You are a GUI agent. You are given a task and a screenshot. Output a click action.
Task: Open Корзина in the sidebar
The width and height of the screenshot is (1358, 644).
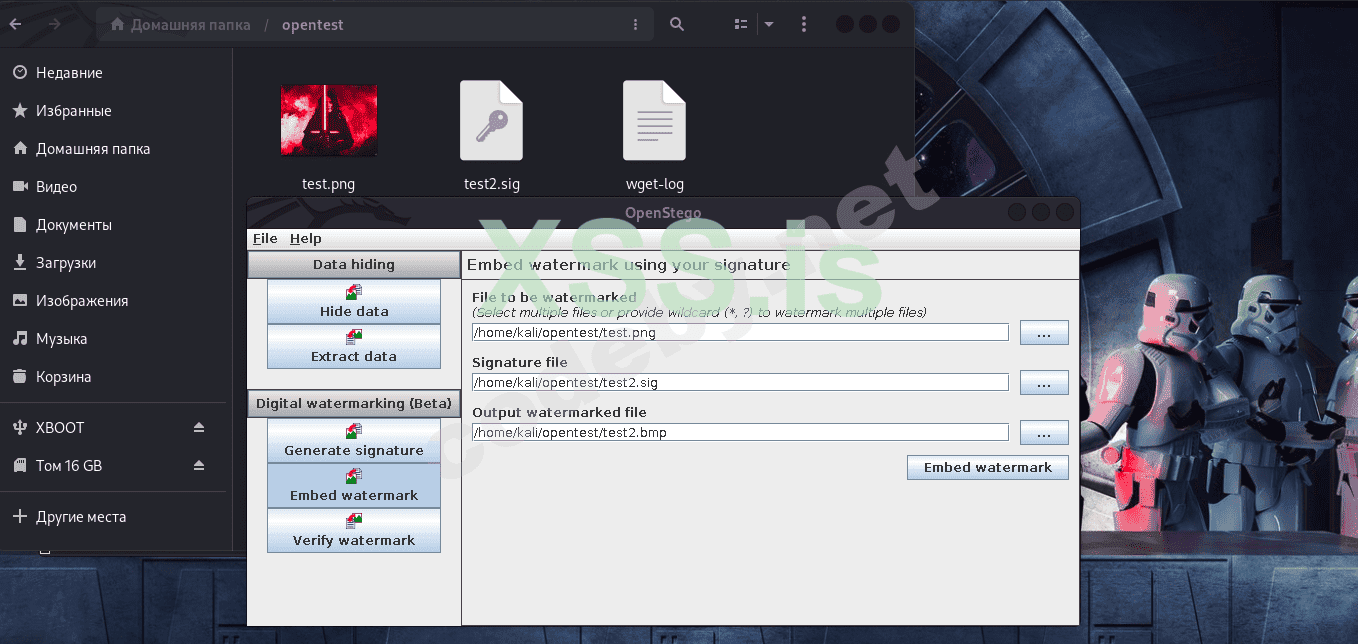(x=116, y=377)
